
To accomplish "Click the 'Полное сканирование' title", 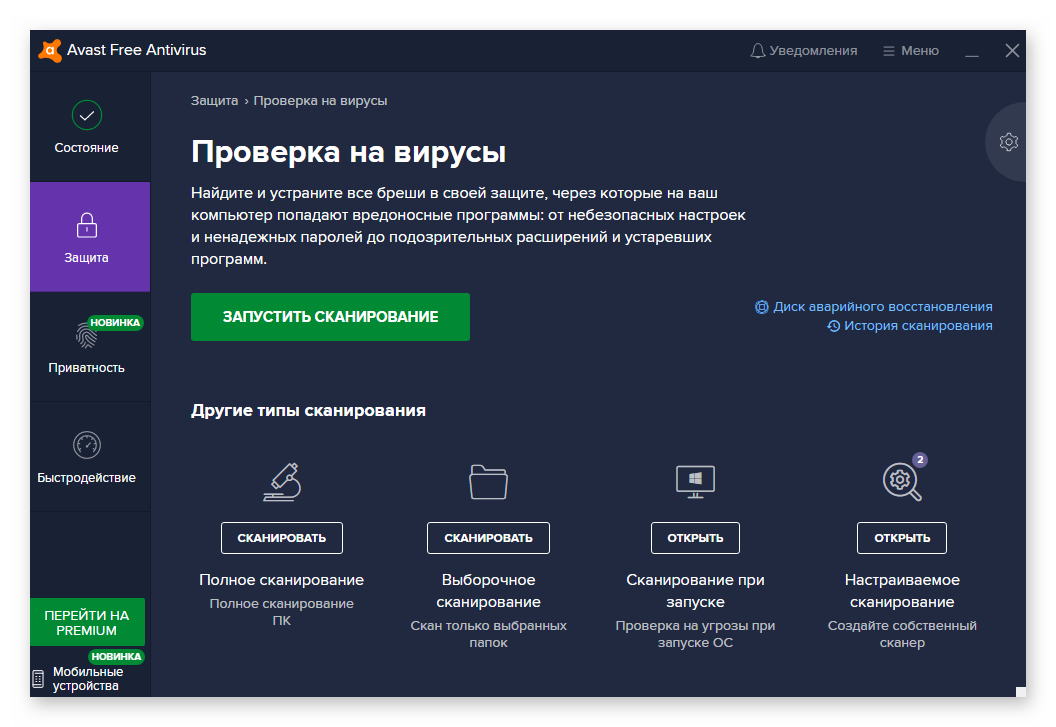I will 282,580.
